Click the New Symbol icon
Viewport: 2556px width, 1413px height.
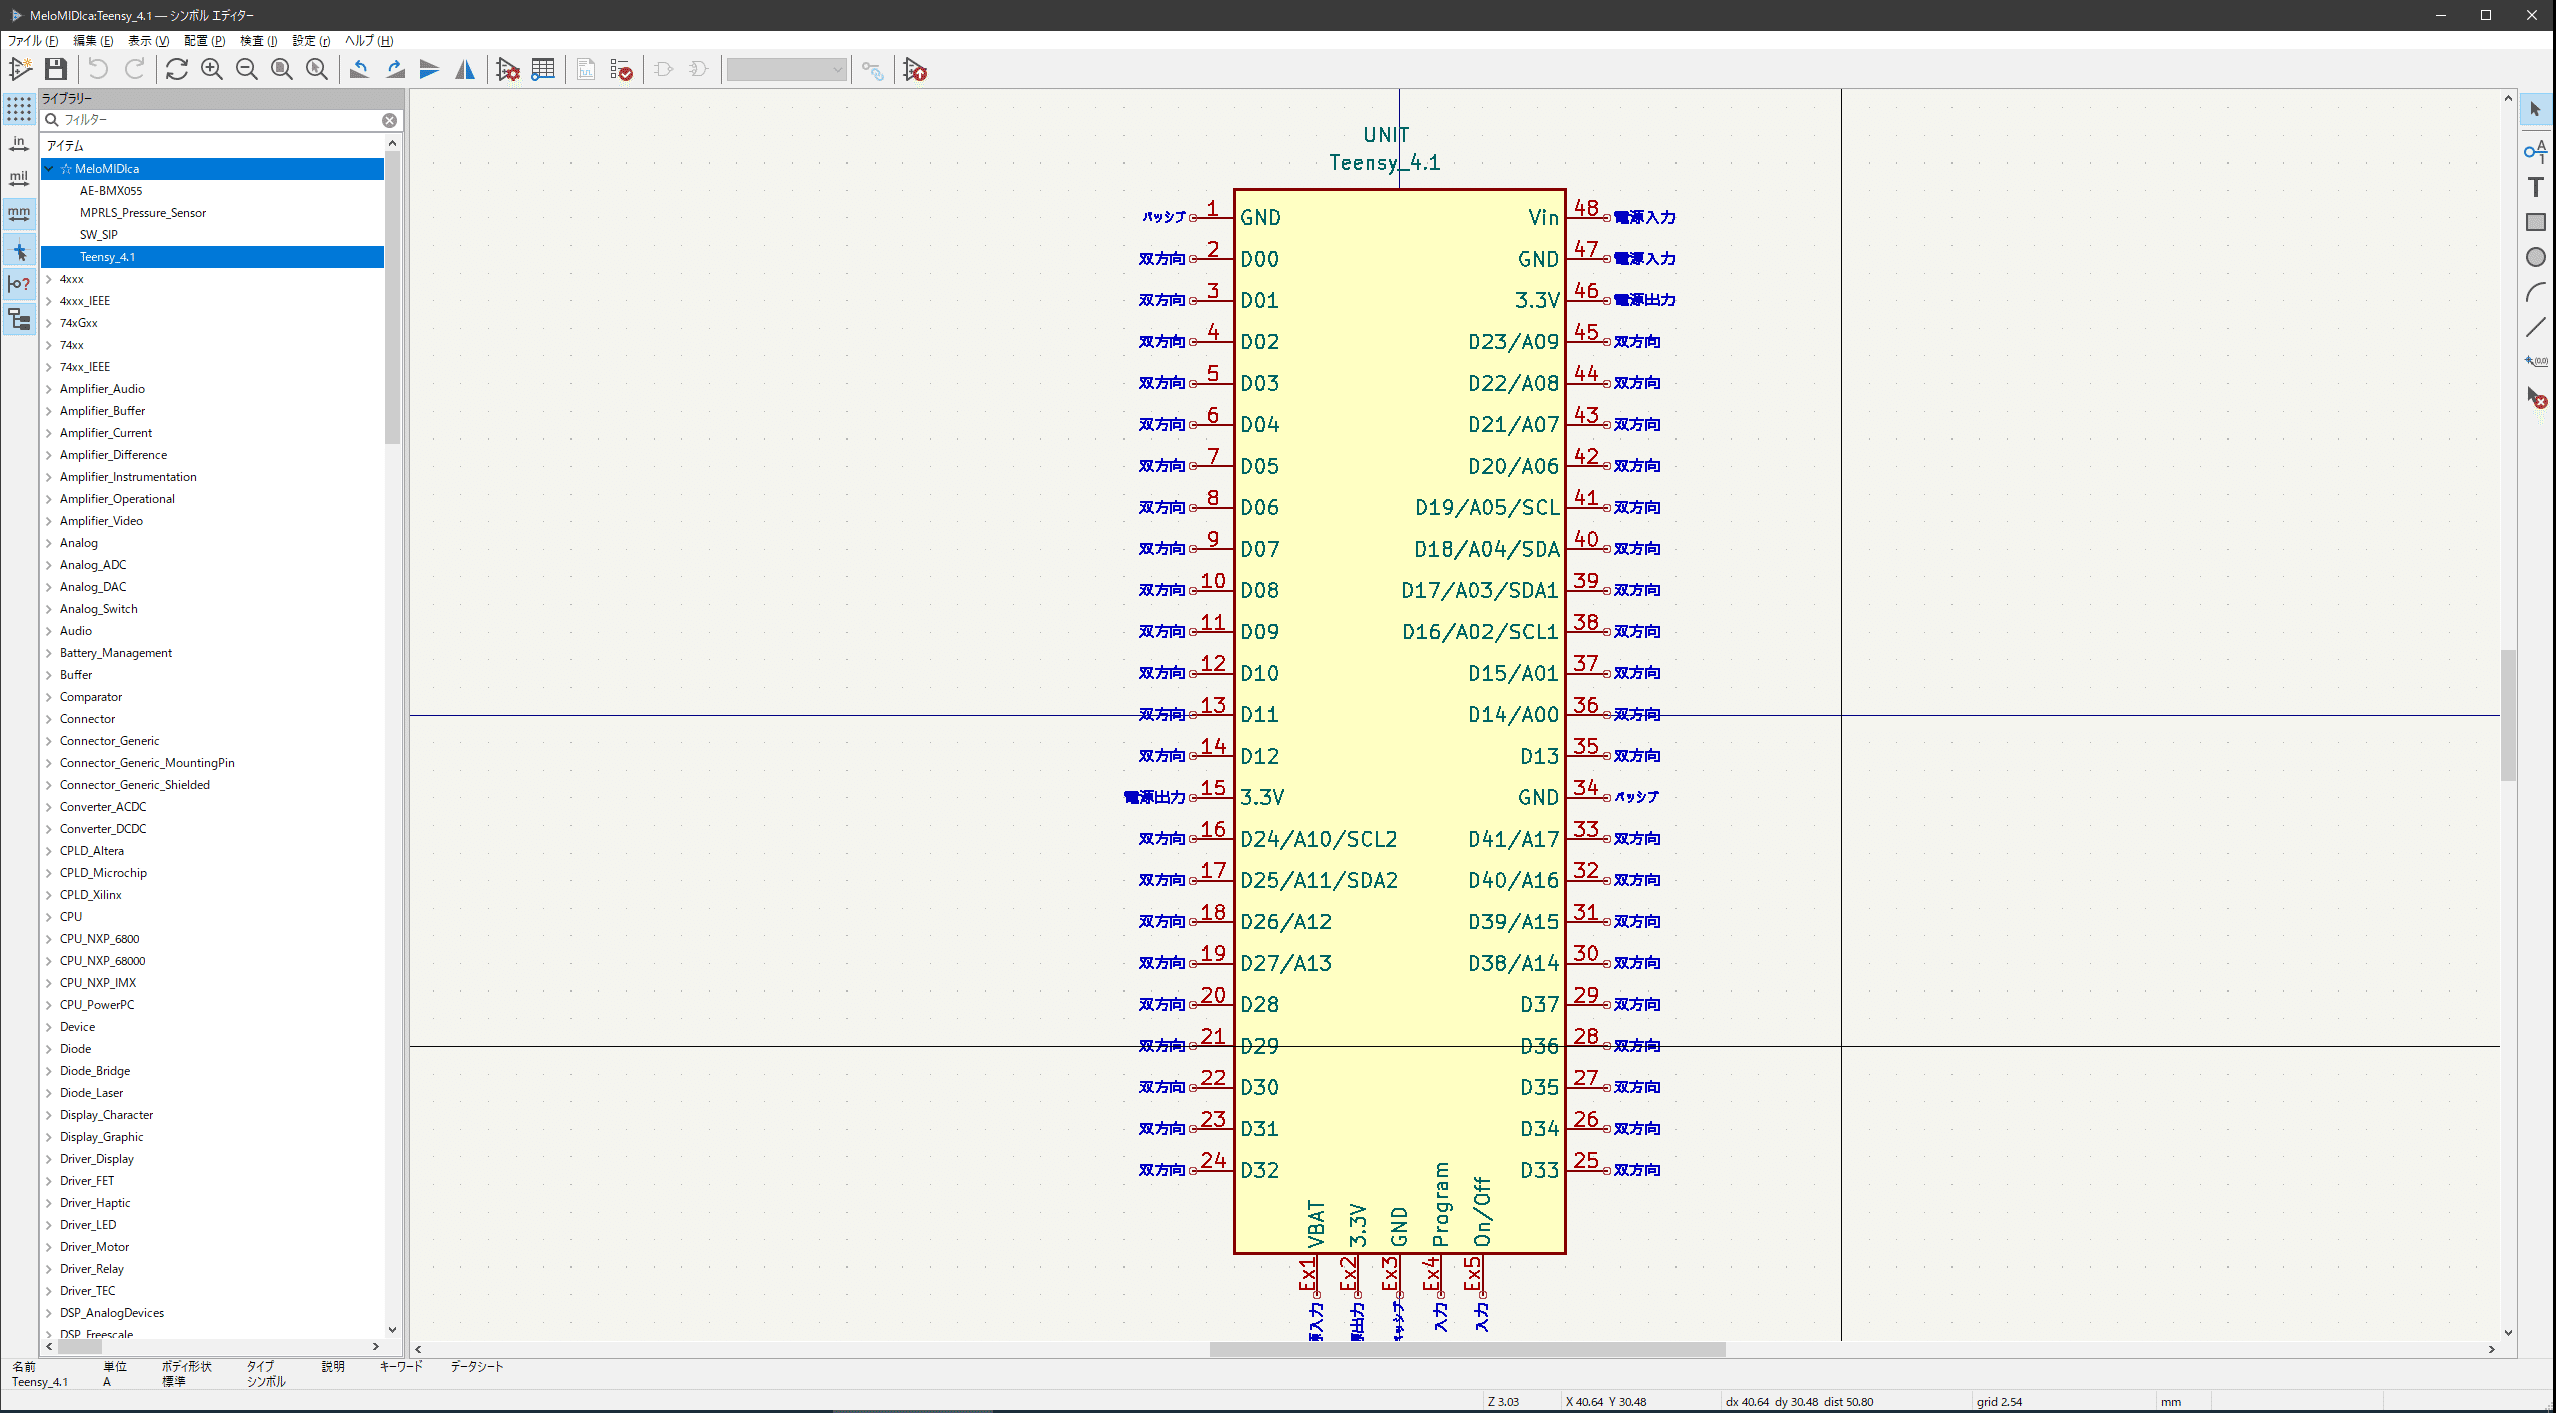tap(20, 69)
